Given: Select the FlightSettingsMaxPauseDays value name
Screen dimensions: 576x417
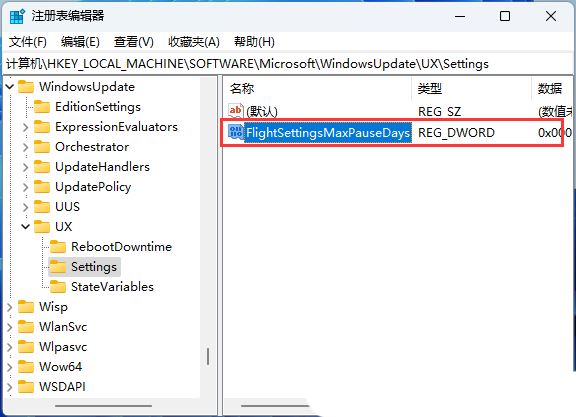Looking at the screenshot, I should coord(328,133).
